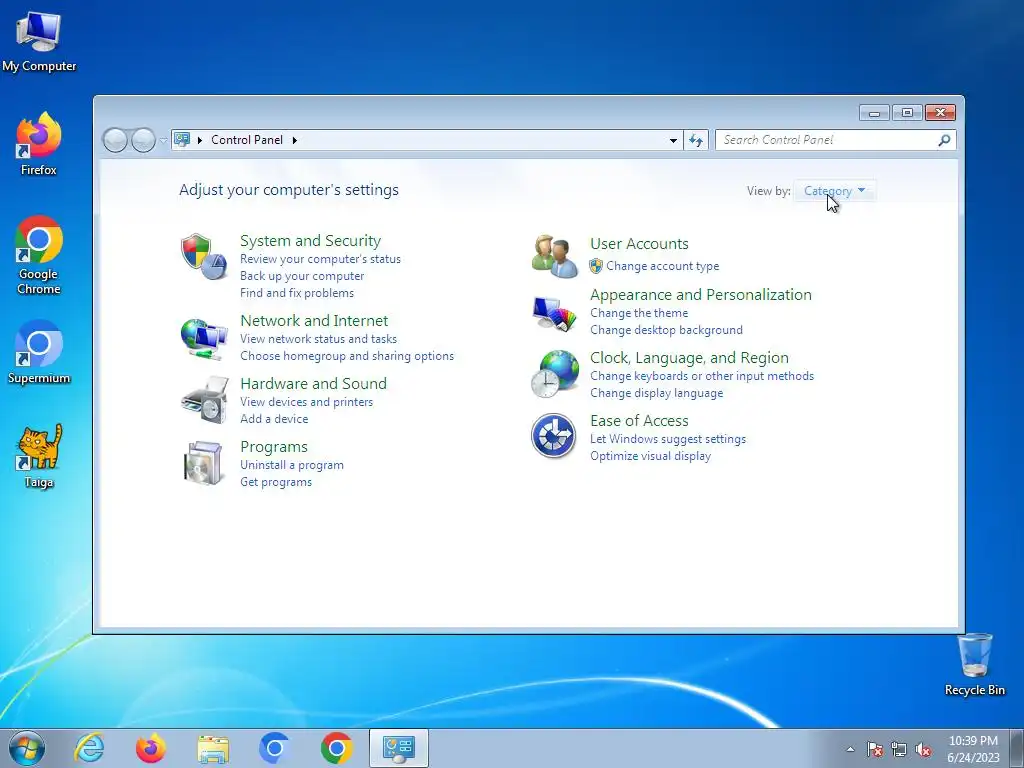This screenshot has width=1024, height=768.
Task: Click the Action Center flag tray icon
Action: tap(875, 749)
